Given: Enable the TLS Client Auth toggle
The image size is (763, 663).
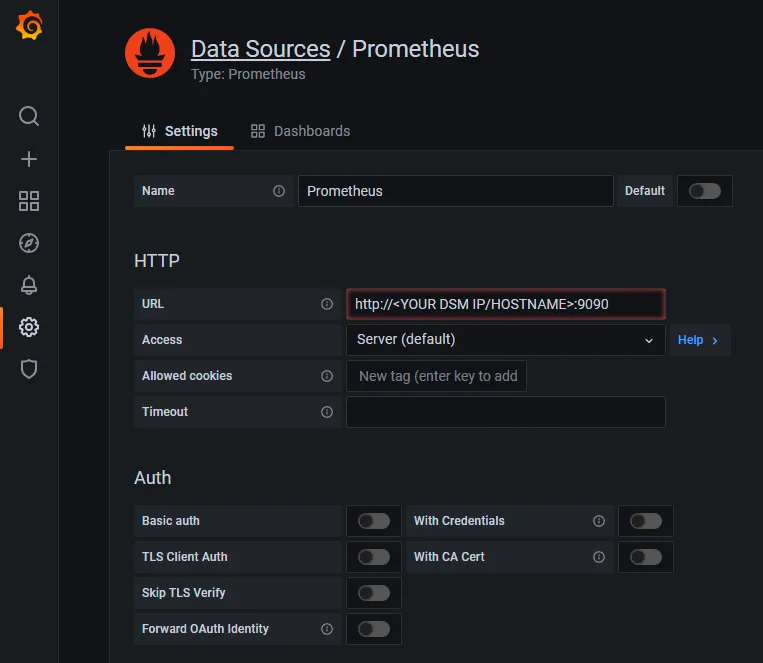Looking at the screenshot, I should pos(374,557).
